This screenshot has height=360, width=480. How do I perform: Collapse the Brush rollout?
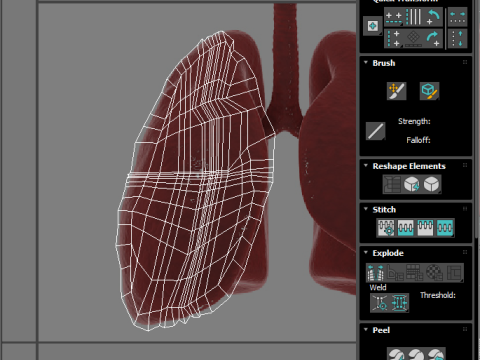(366, 63)
